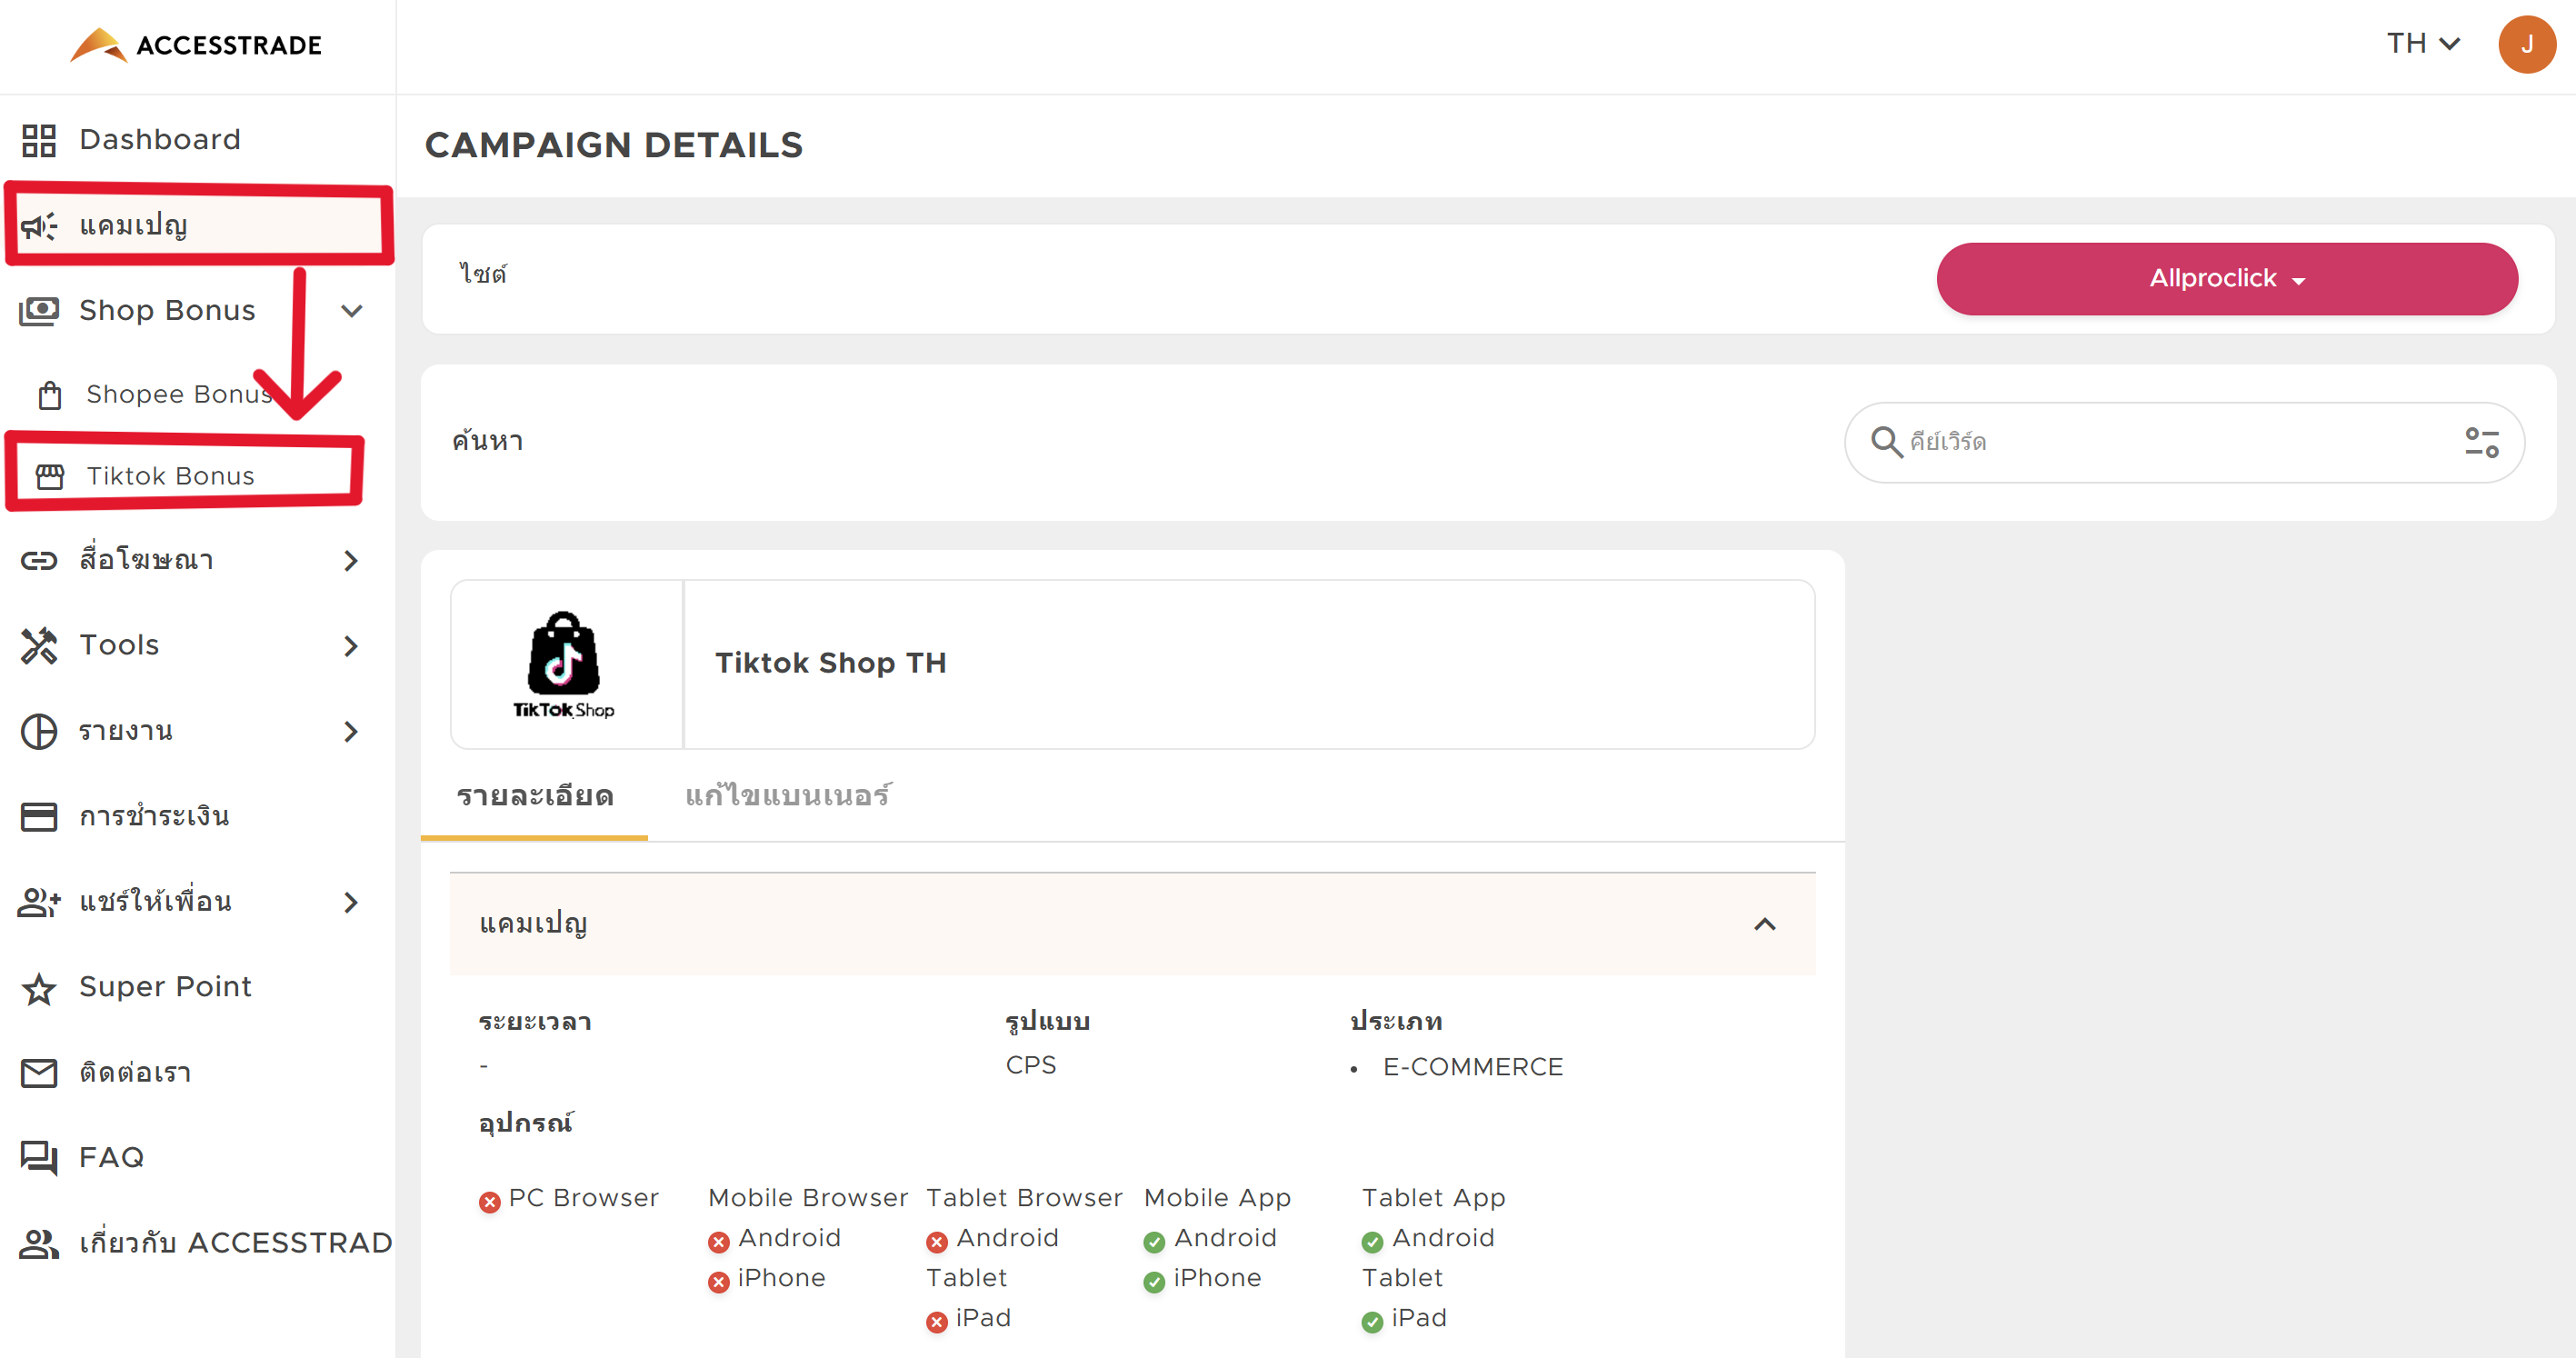Click the PC Browser red cross icon
This screenshot has width=2576, height=1358.
[x=489, y=1202]
